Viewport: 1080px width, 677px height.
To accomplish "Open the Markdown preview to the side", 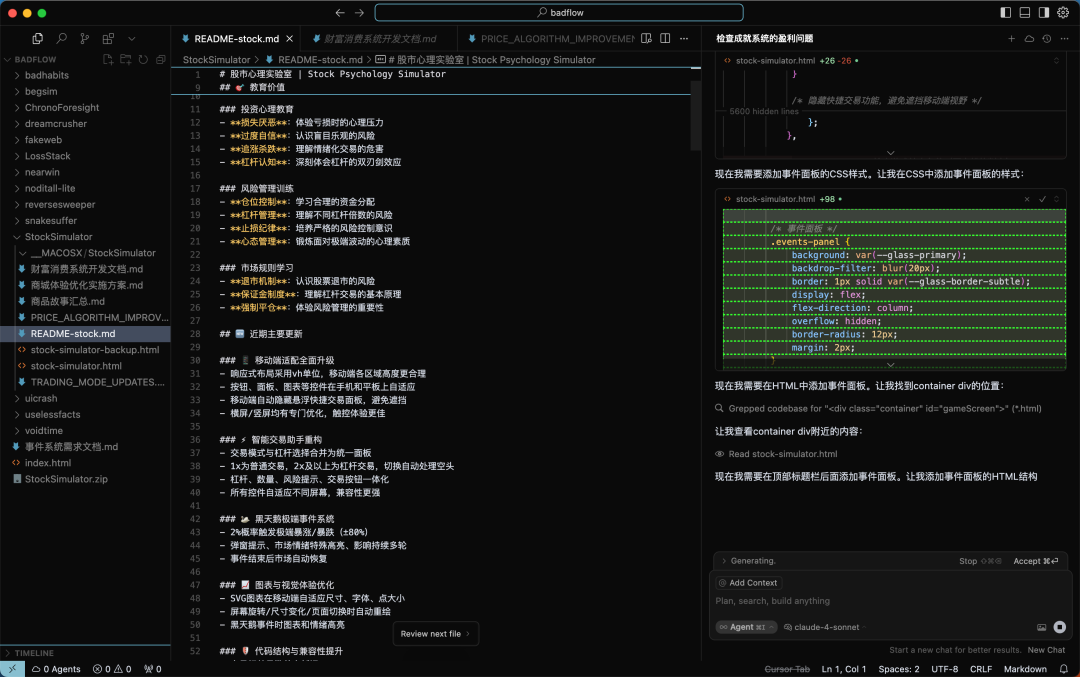I will click(646, 39).
